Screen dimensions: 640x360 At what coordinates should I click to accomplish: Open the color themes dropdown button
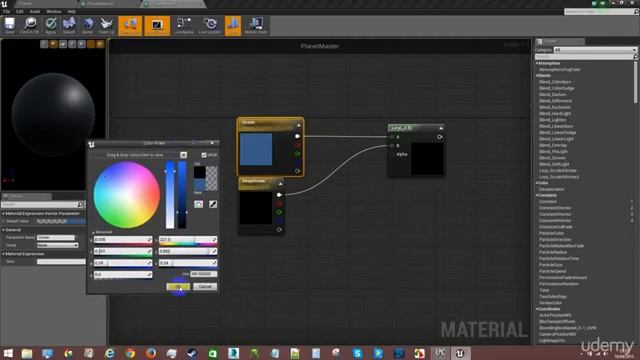[x=184, y=155]
